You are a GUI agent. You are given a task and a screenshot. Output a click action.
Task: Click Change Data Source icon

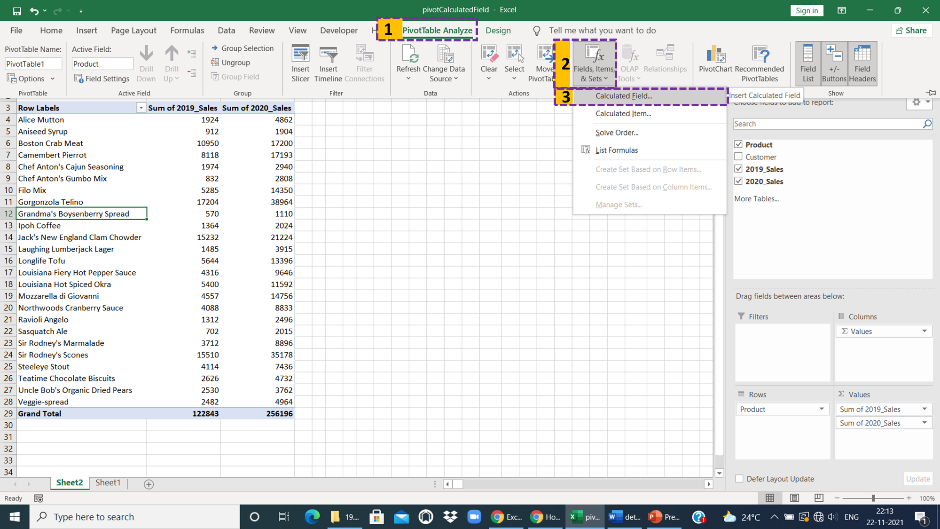point(443,54)
